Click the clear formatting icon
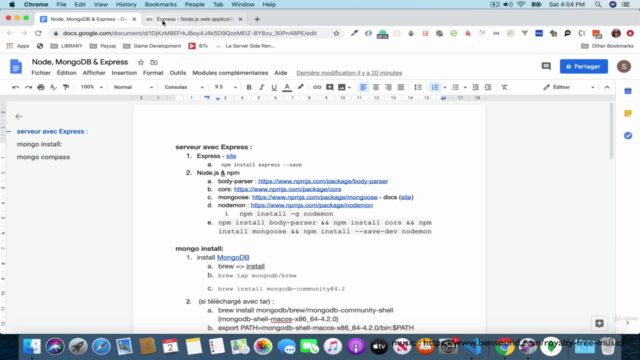 pyautogui.click(x=504, y=87)
